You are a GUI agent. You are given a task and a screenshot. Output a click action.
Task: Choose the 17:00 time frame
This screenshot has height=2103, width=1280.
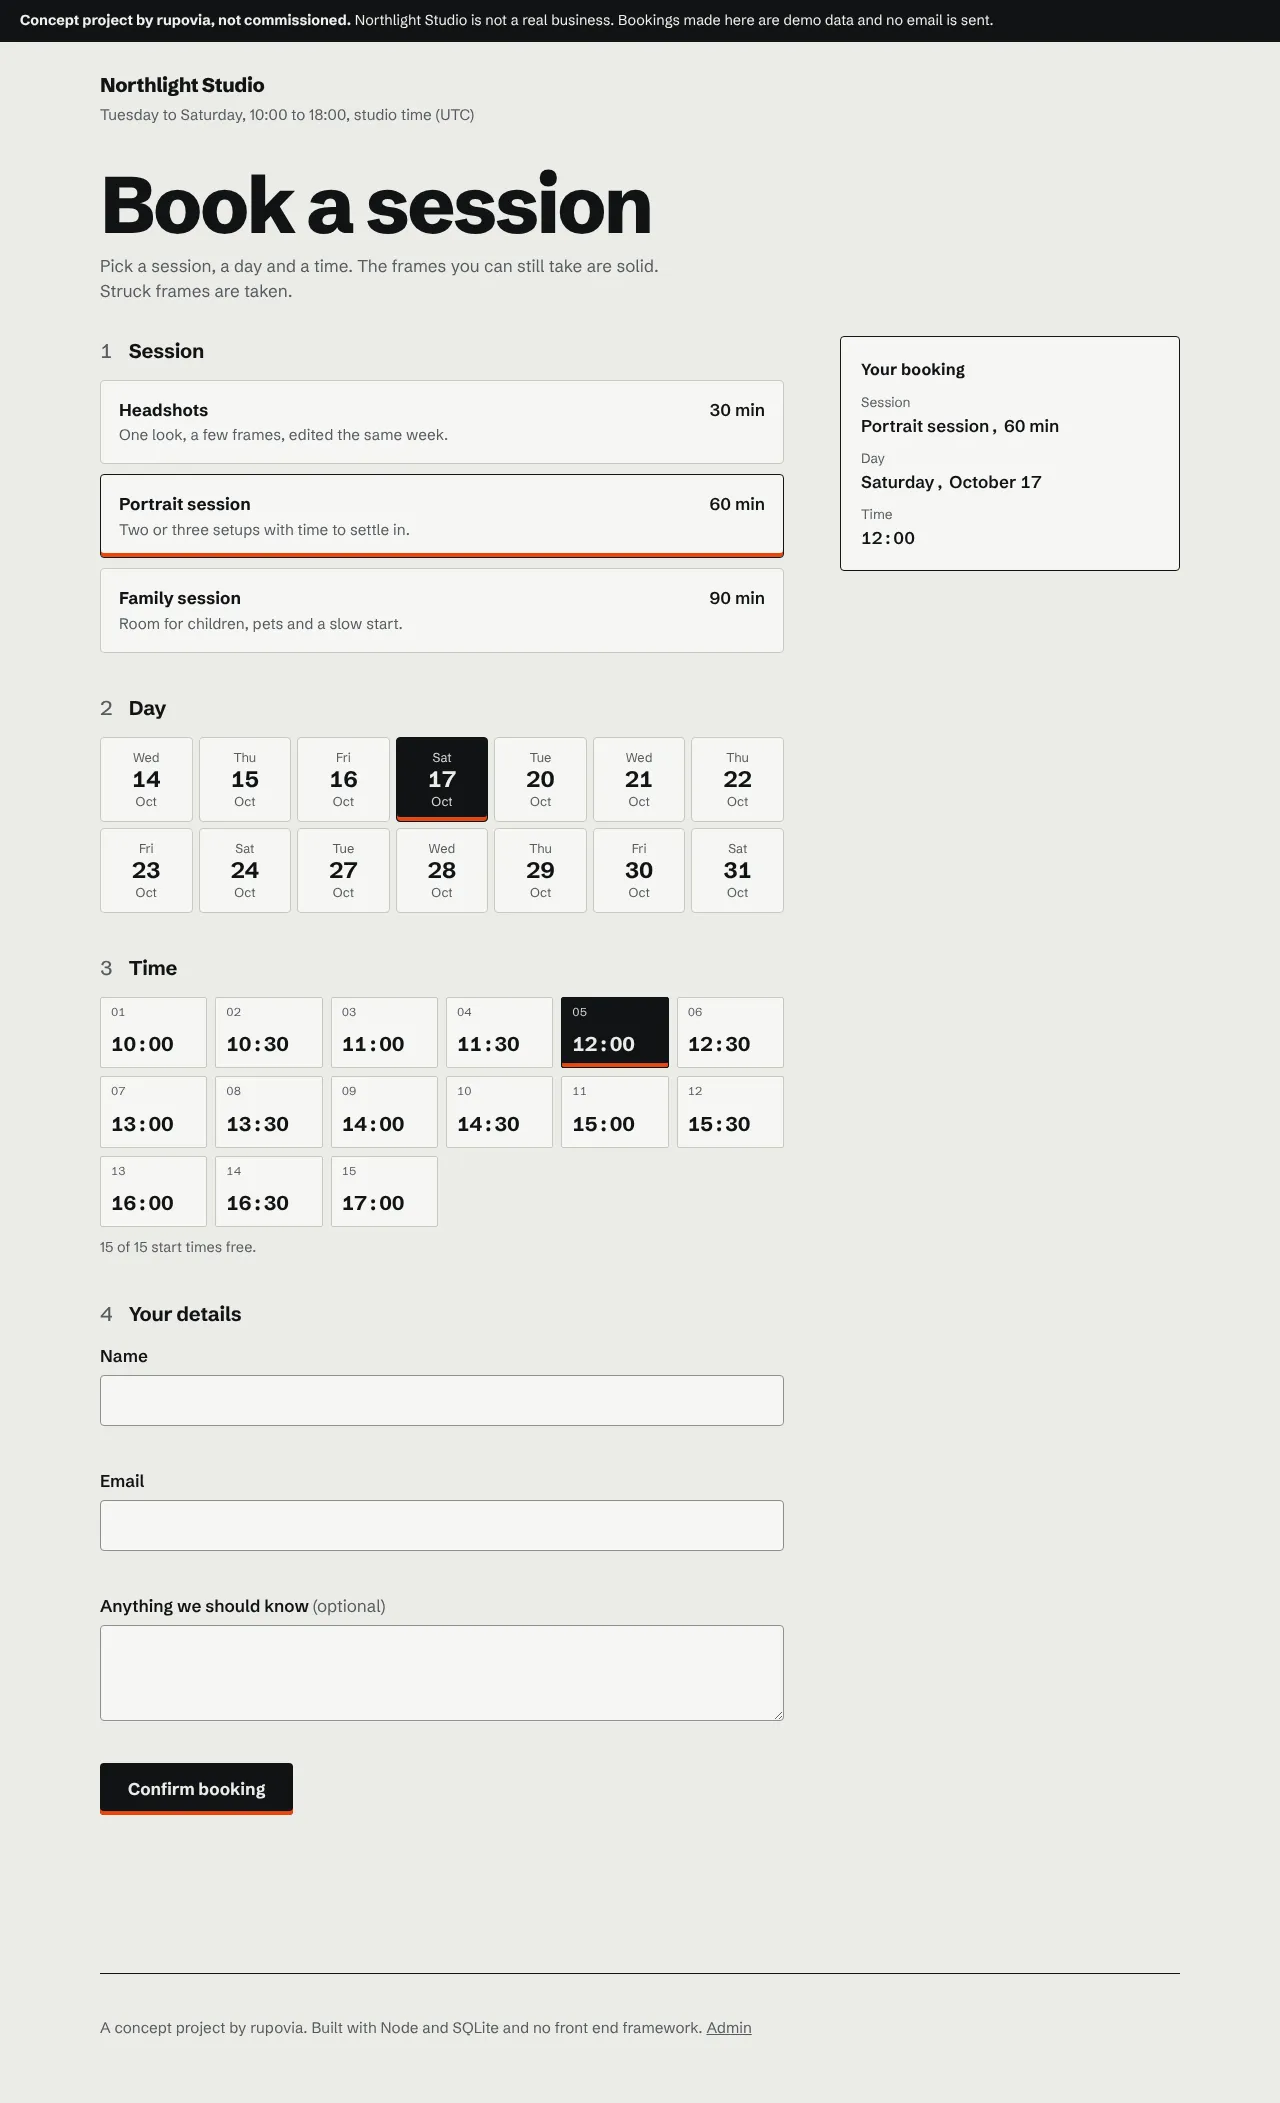pos(384,1191)
